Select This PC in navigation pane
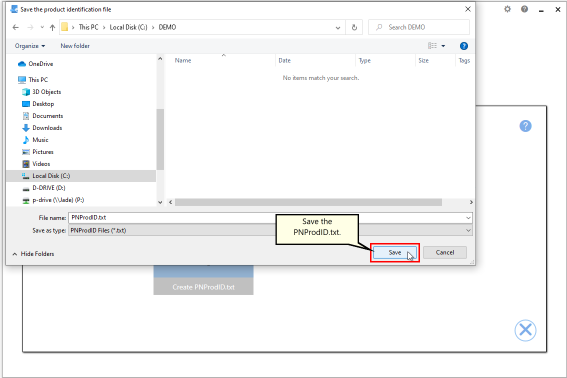 (x=33, y=80)
